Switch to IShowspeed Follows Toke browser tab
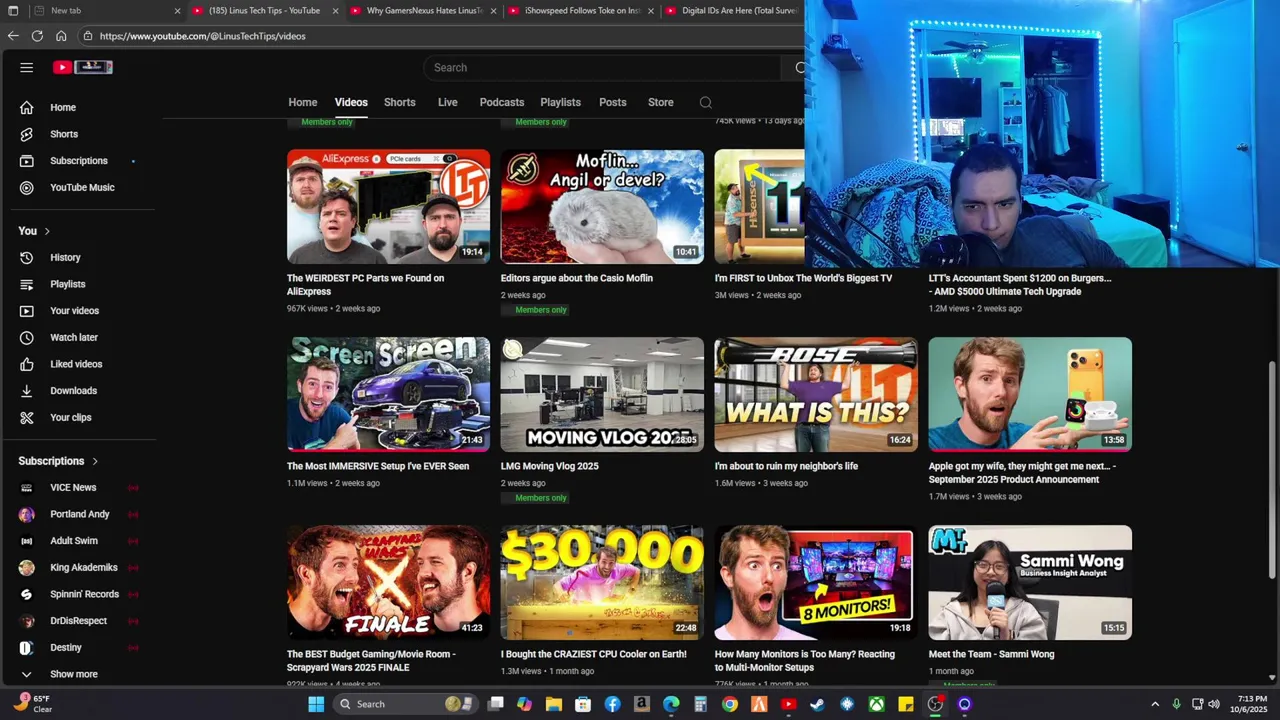1280x720 pixels. (x=580, y=11)
